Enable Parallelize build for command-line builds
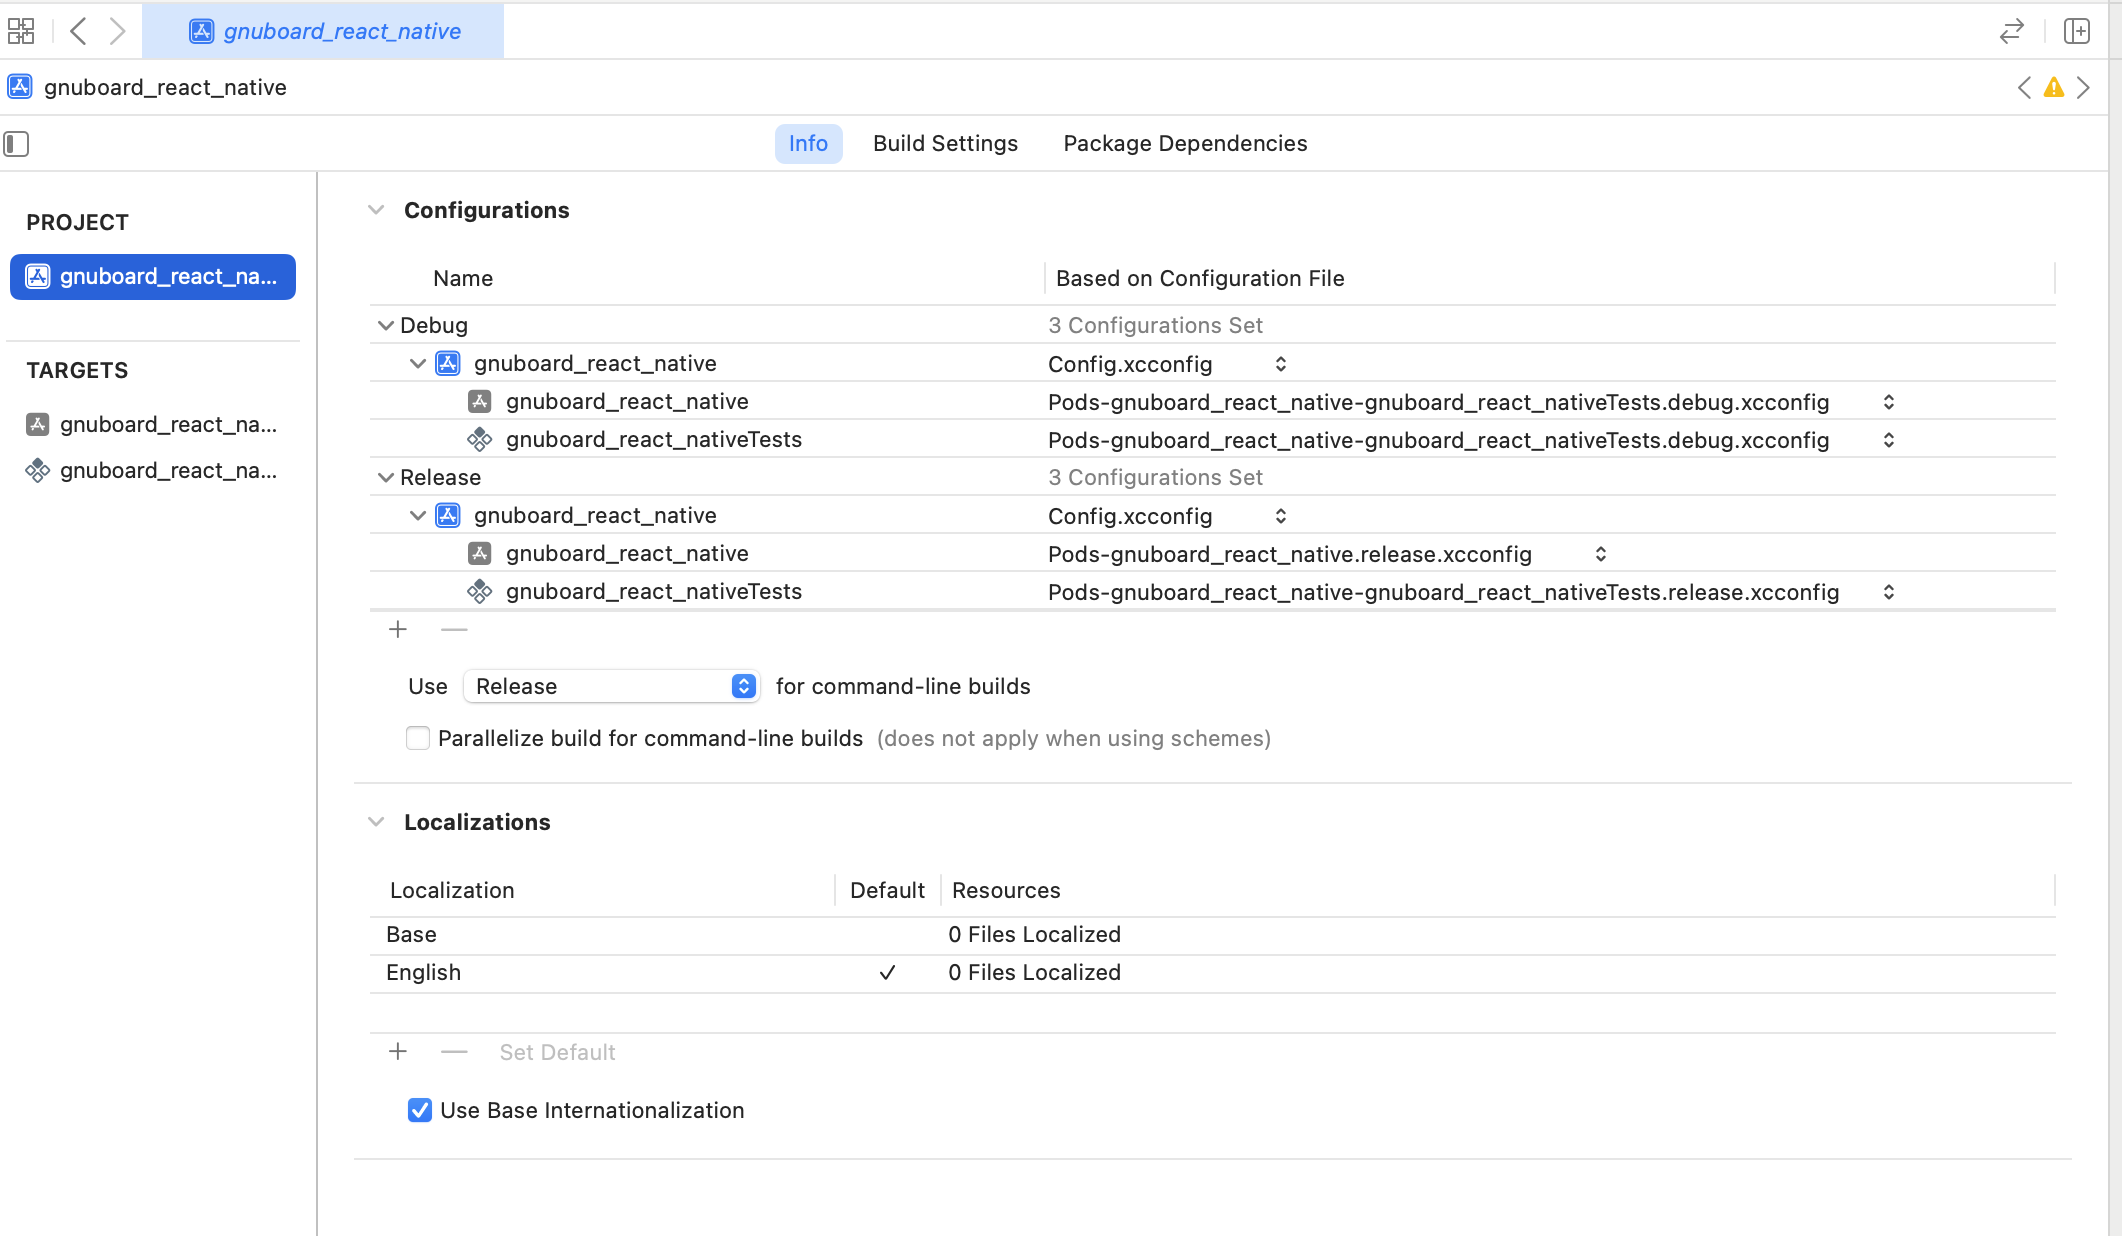 point(418,738)
